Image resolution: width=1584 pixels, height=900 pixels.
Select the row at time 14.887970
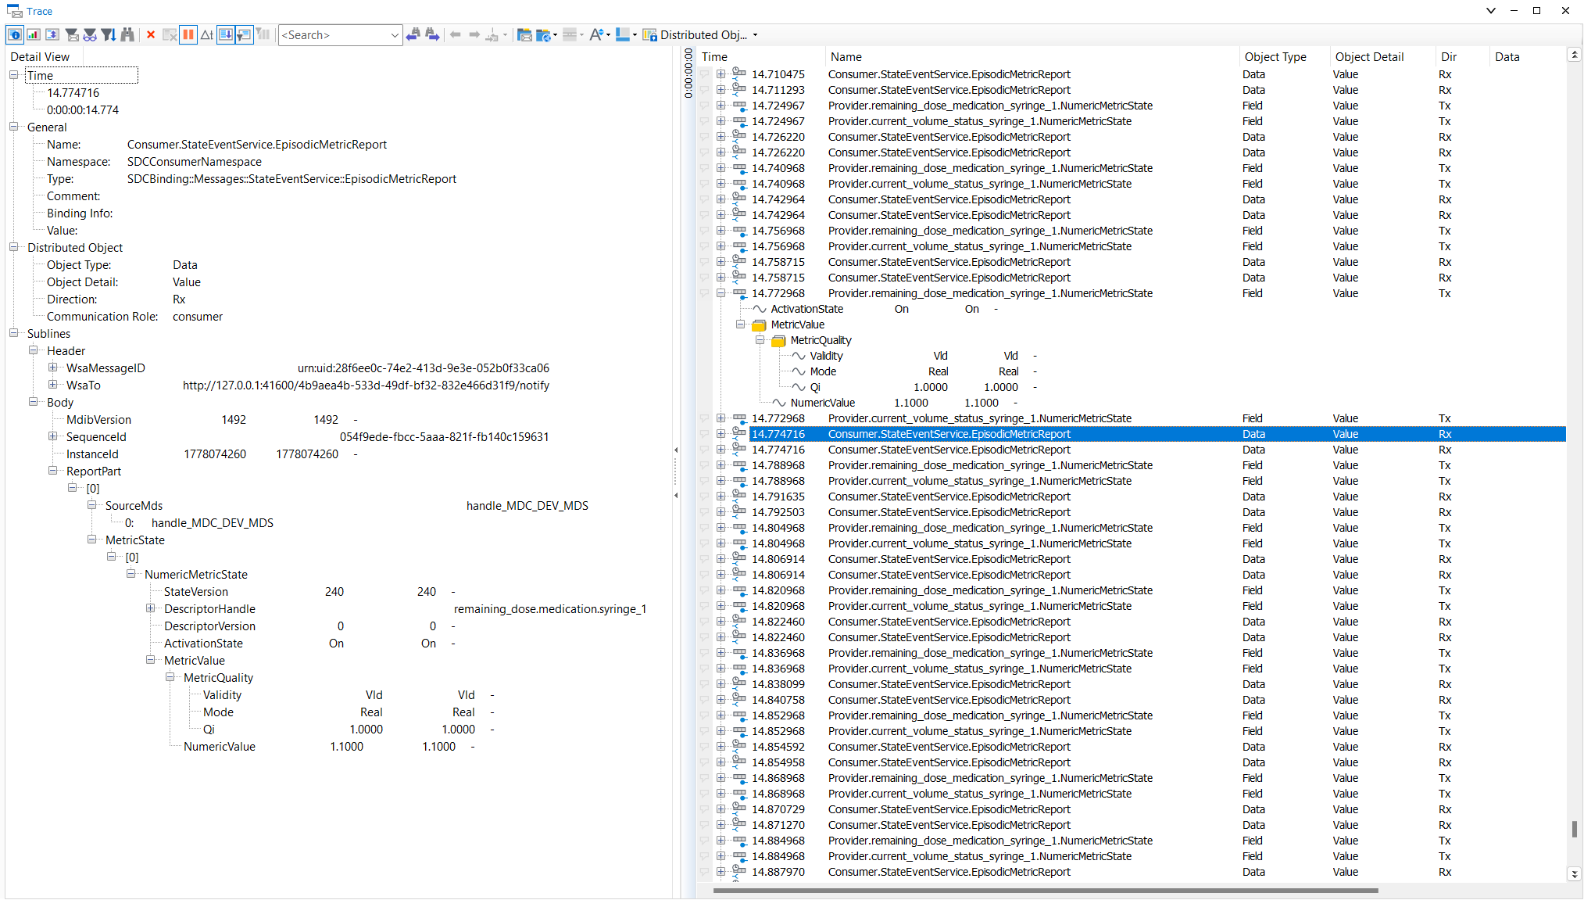point(1133,872)
